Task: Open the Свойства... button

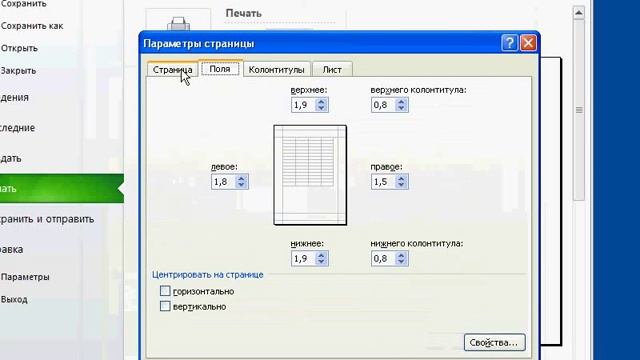Action: 494,342
